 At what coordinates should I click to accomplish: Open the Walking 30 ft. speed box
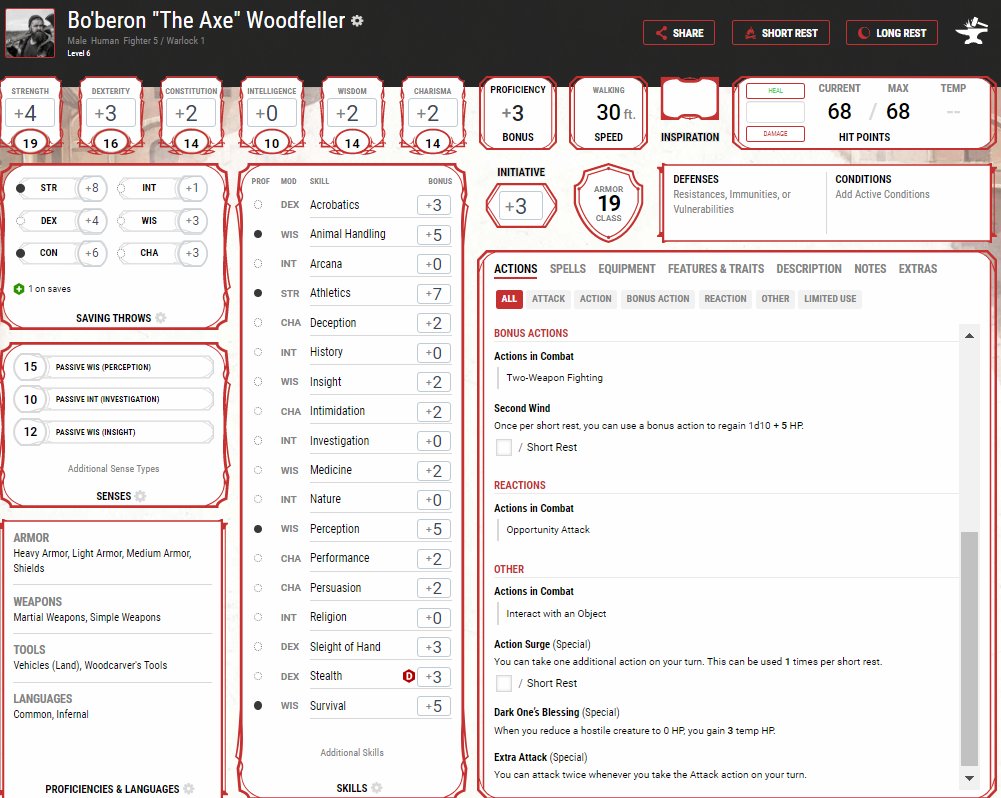click(608, 113)
